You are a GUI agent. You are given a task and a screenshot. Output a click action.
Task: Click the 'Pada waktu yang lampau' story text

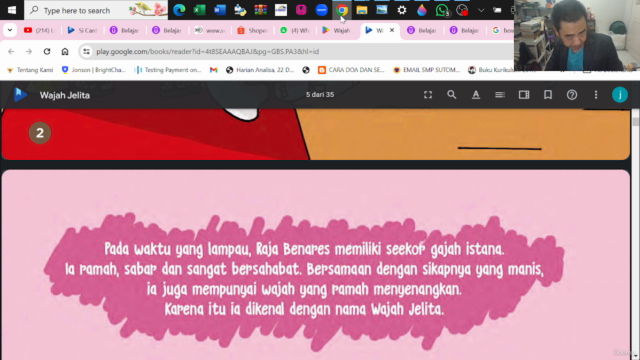click(304, 279)
